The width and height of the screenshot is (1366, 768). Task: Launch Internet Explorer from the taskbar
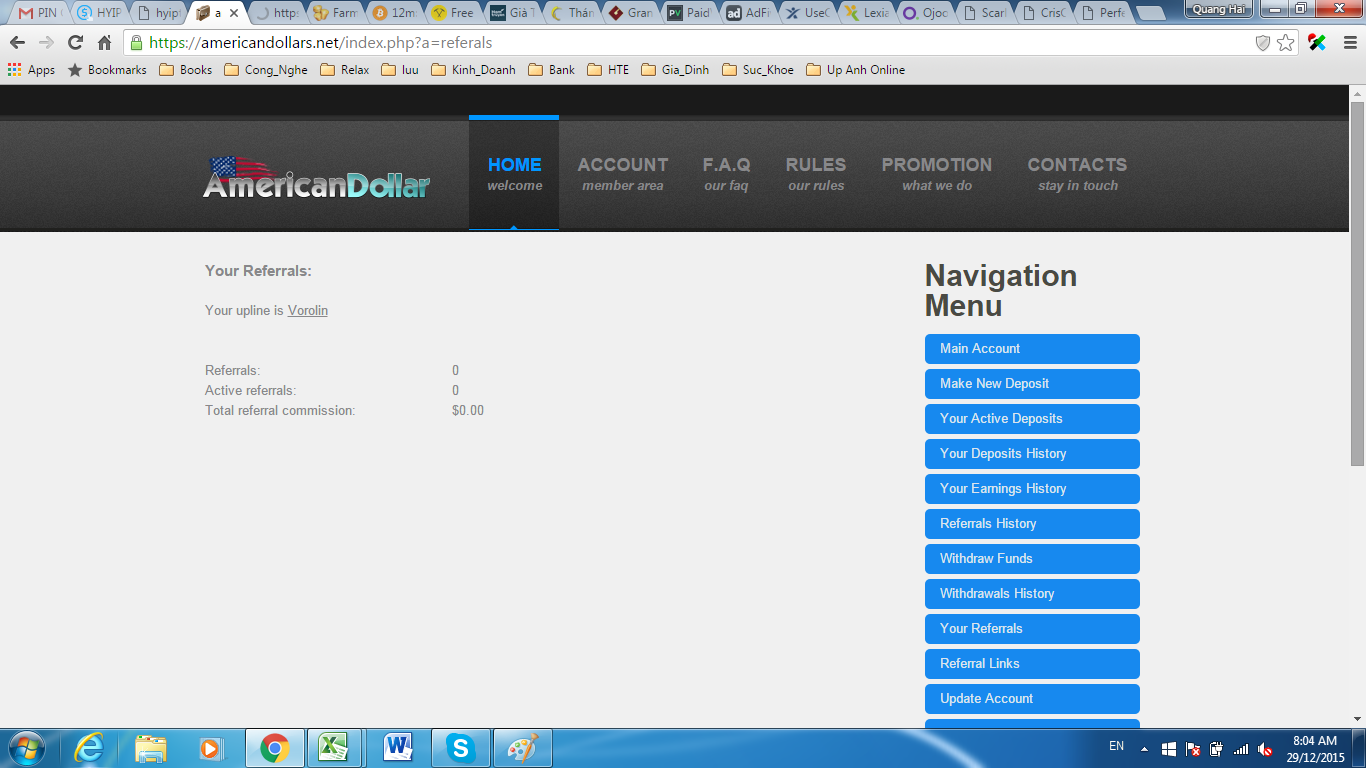coord(89,748)
